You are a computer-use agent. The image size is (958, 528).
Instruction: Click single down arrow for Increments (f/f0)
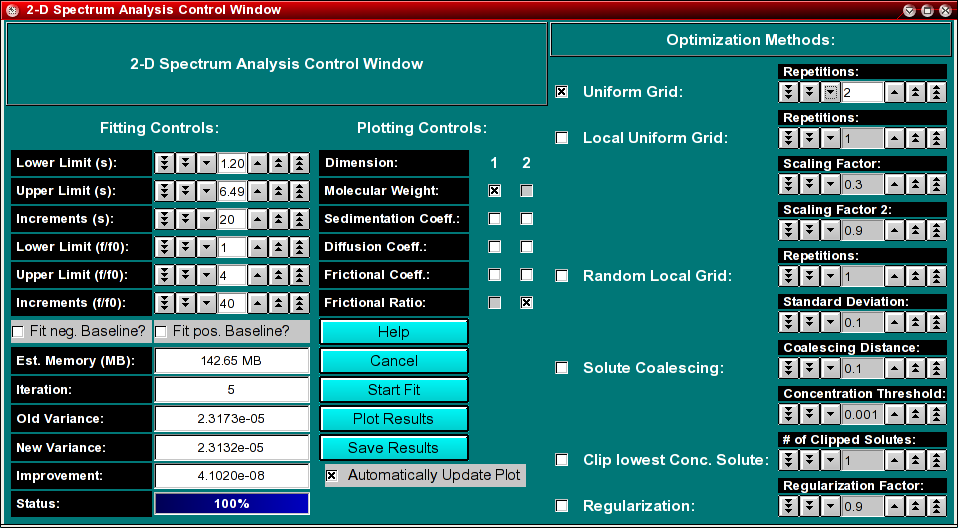pos(205,303)
